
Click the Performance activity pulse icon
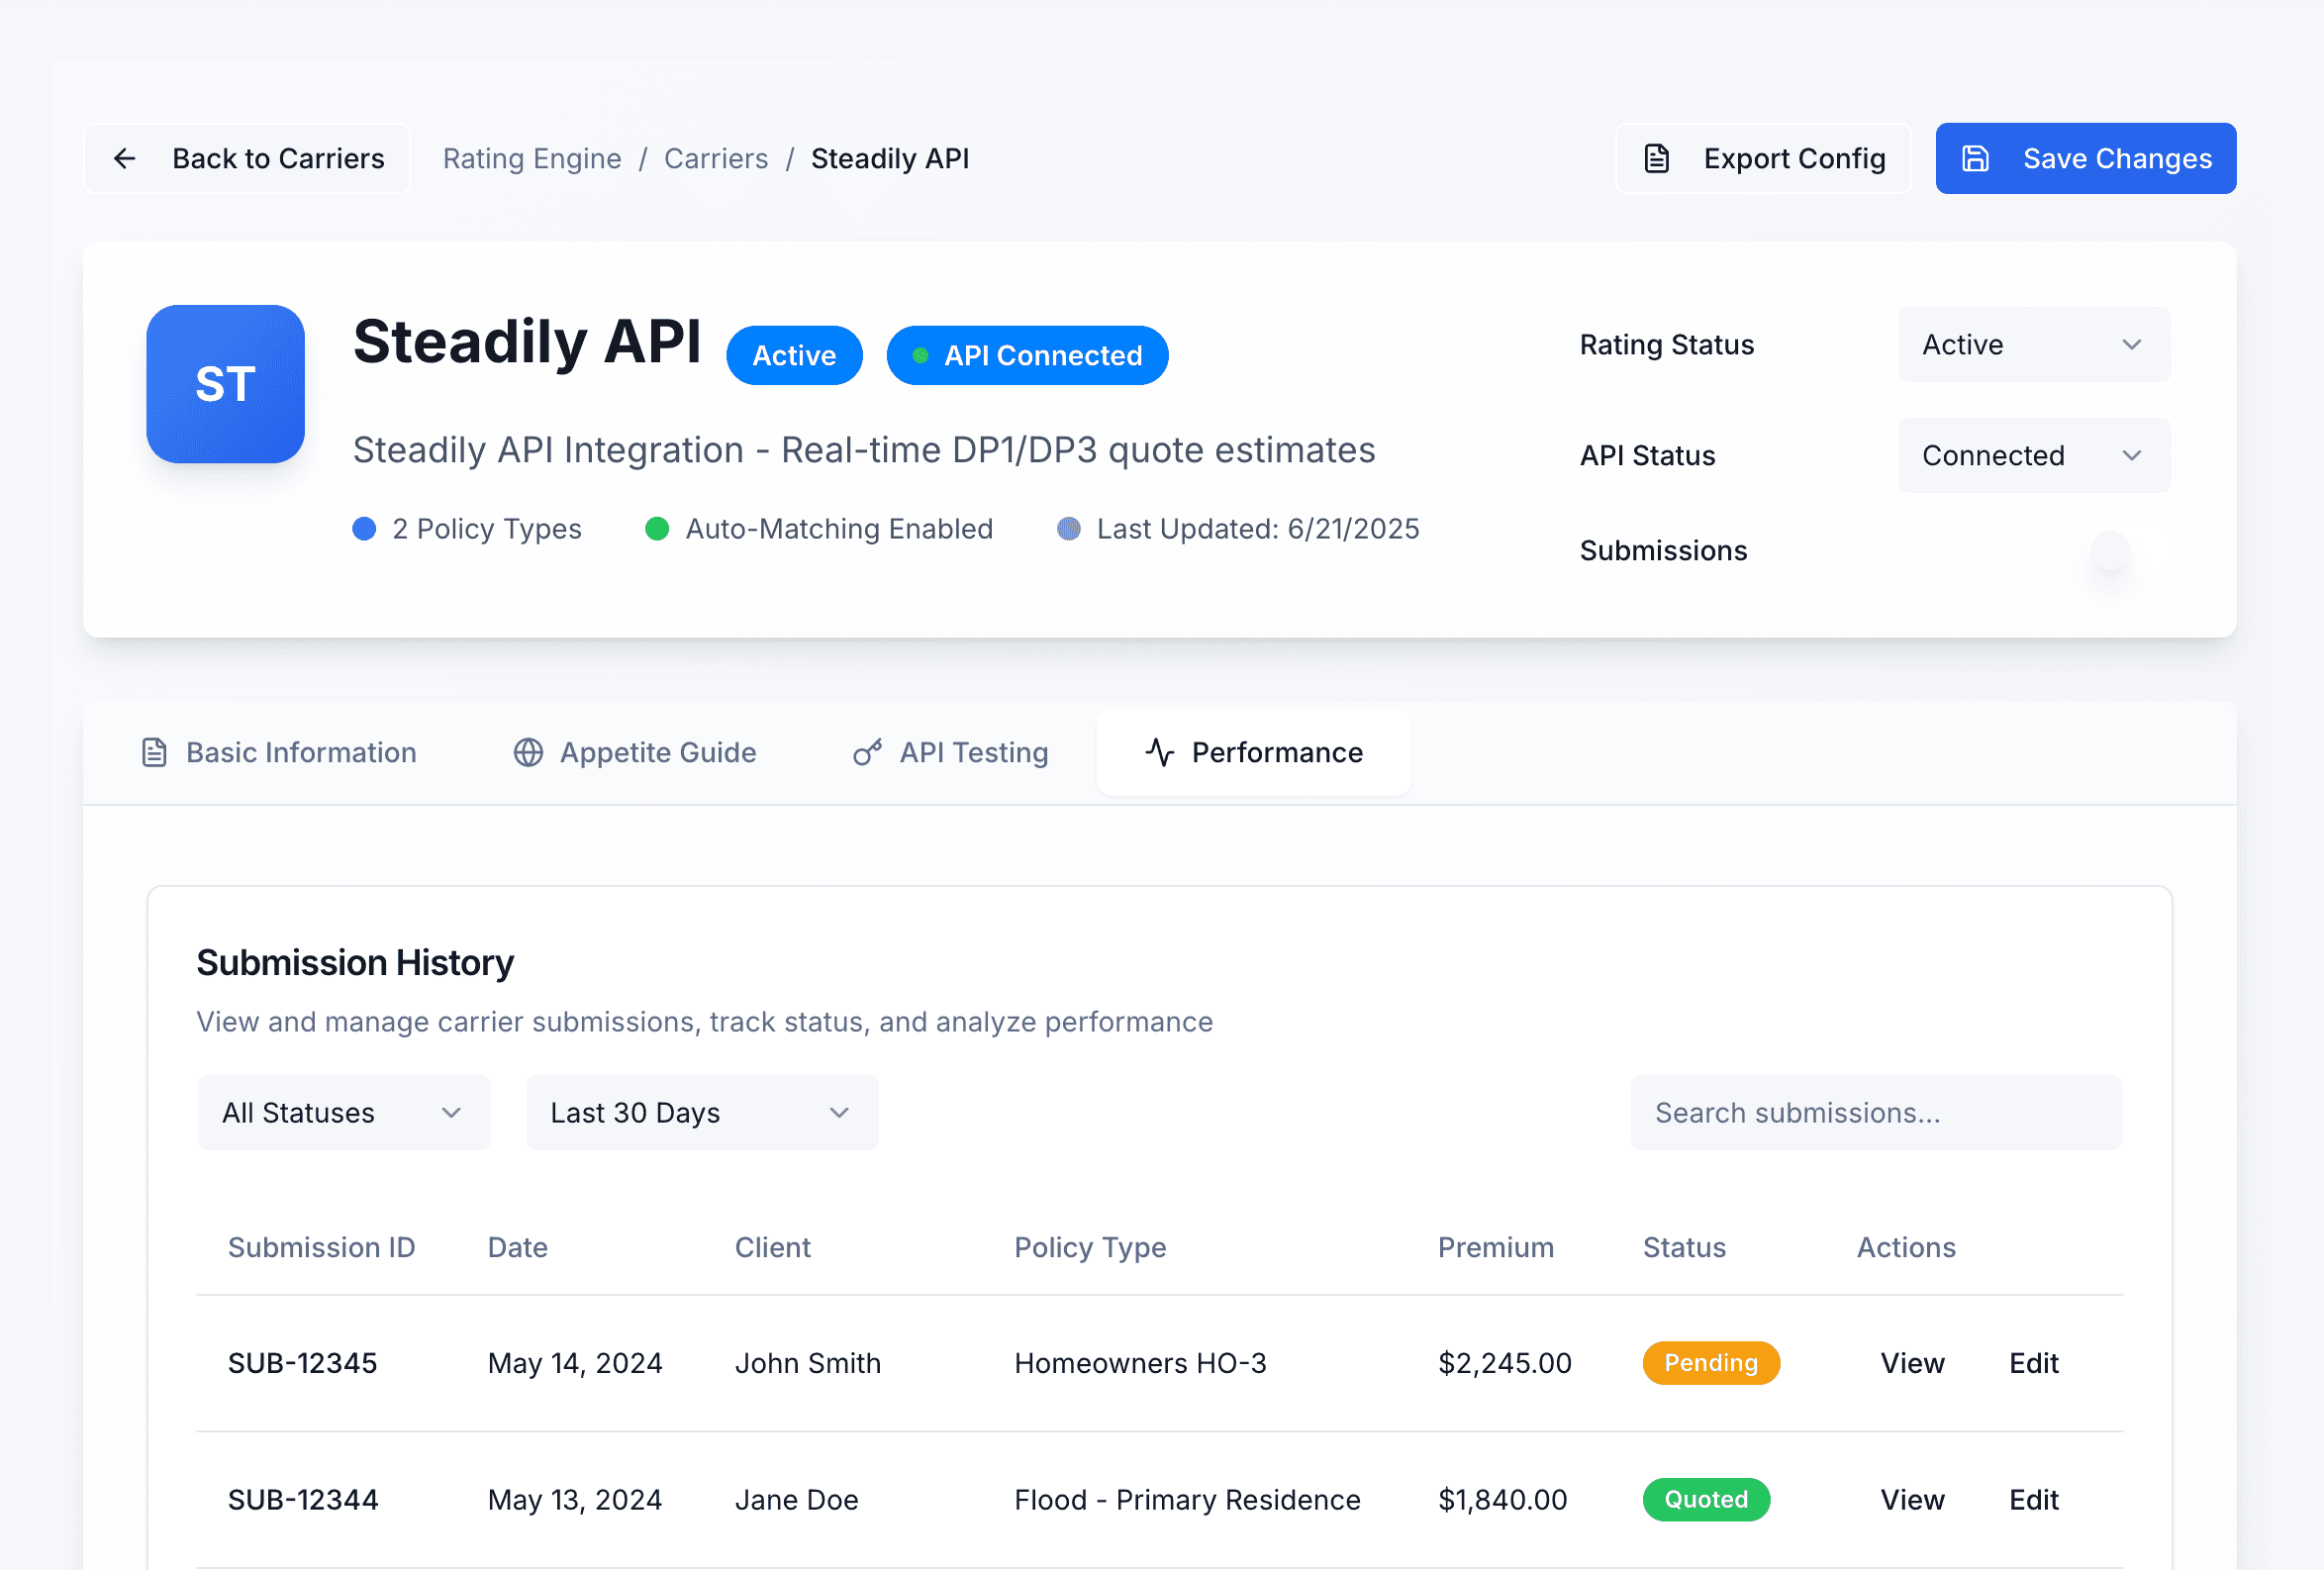point(1160,752)
